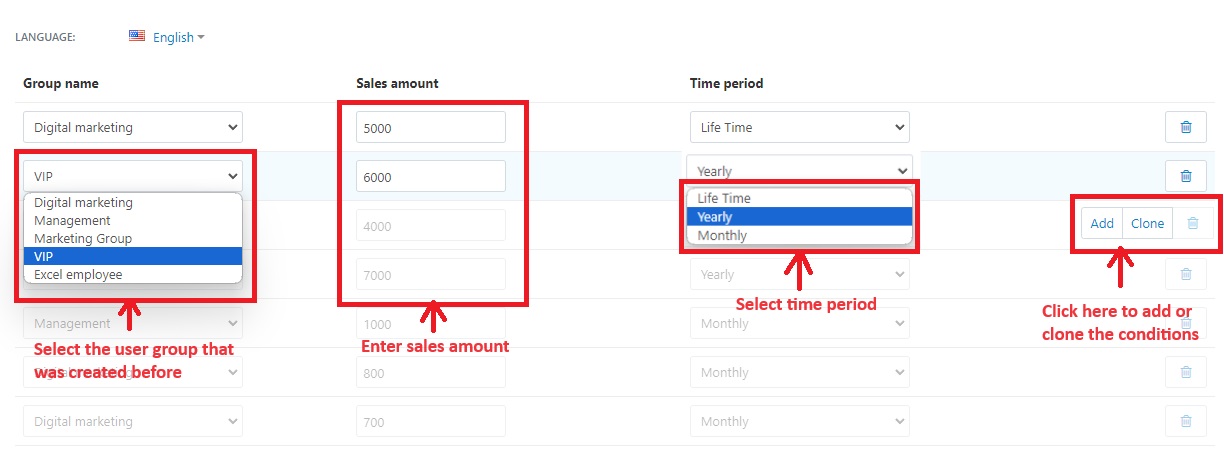Screen dimensions: 1224x450
Task: Click the Clone condition button
Action: click(1147, 224)
